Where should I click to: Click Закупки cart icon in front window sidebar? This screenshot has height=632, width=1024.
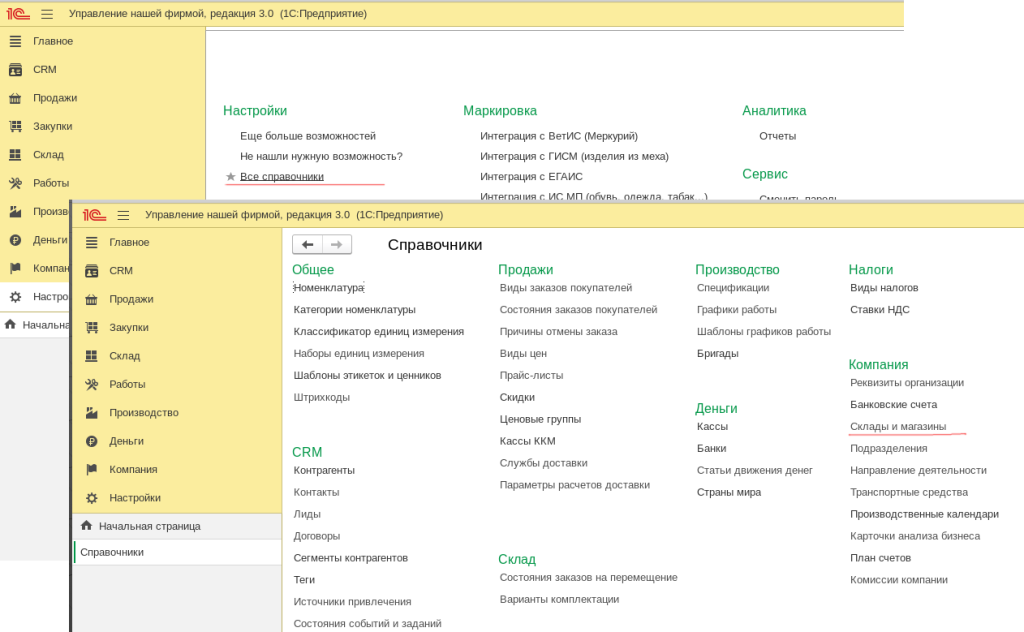click(91, 327)
